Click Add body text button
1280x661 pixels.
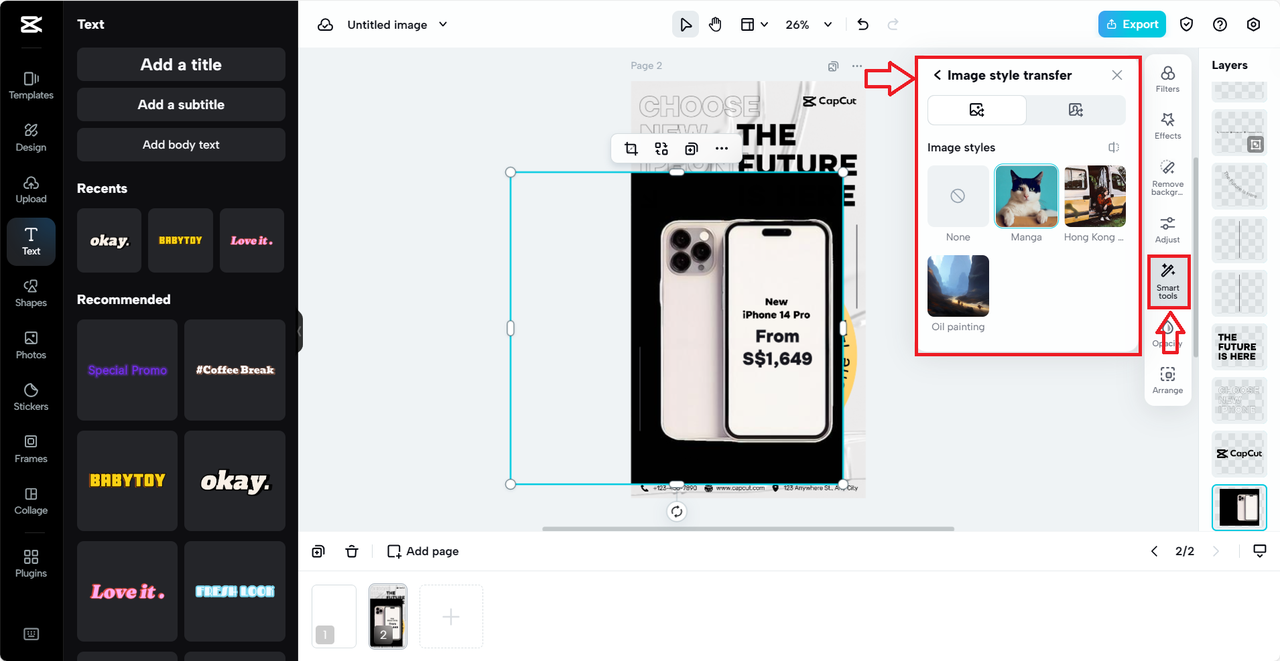click(181, 144)
